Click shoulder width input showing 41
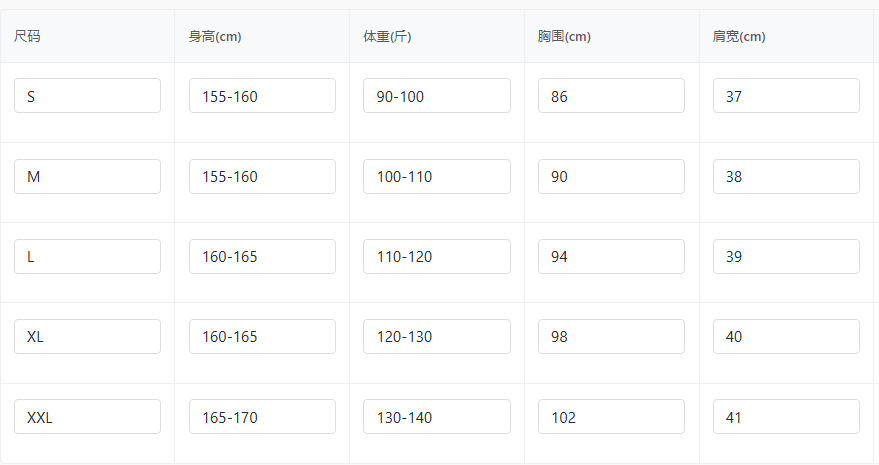Screen dimensions: 879x465 coord(786,417)
